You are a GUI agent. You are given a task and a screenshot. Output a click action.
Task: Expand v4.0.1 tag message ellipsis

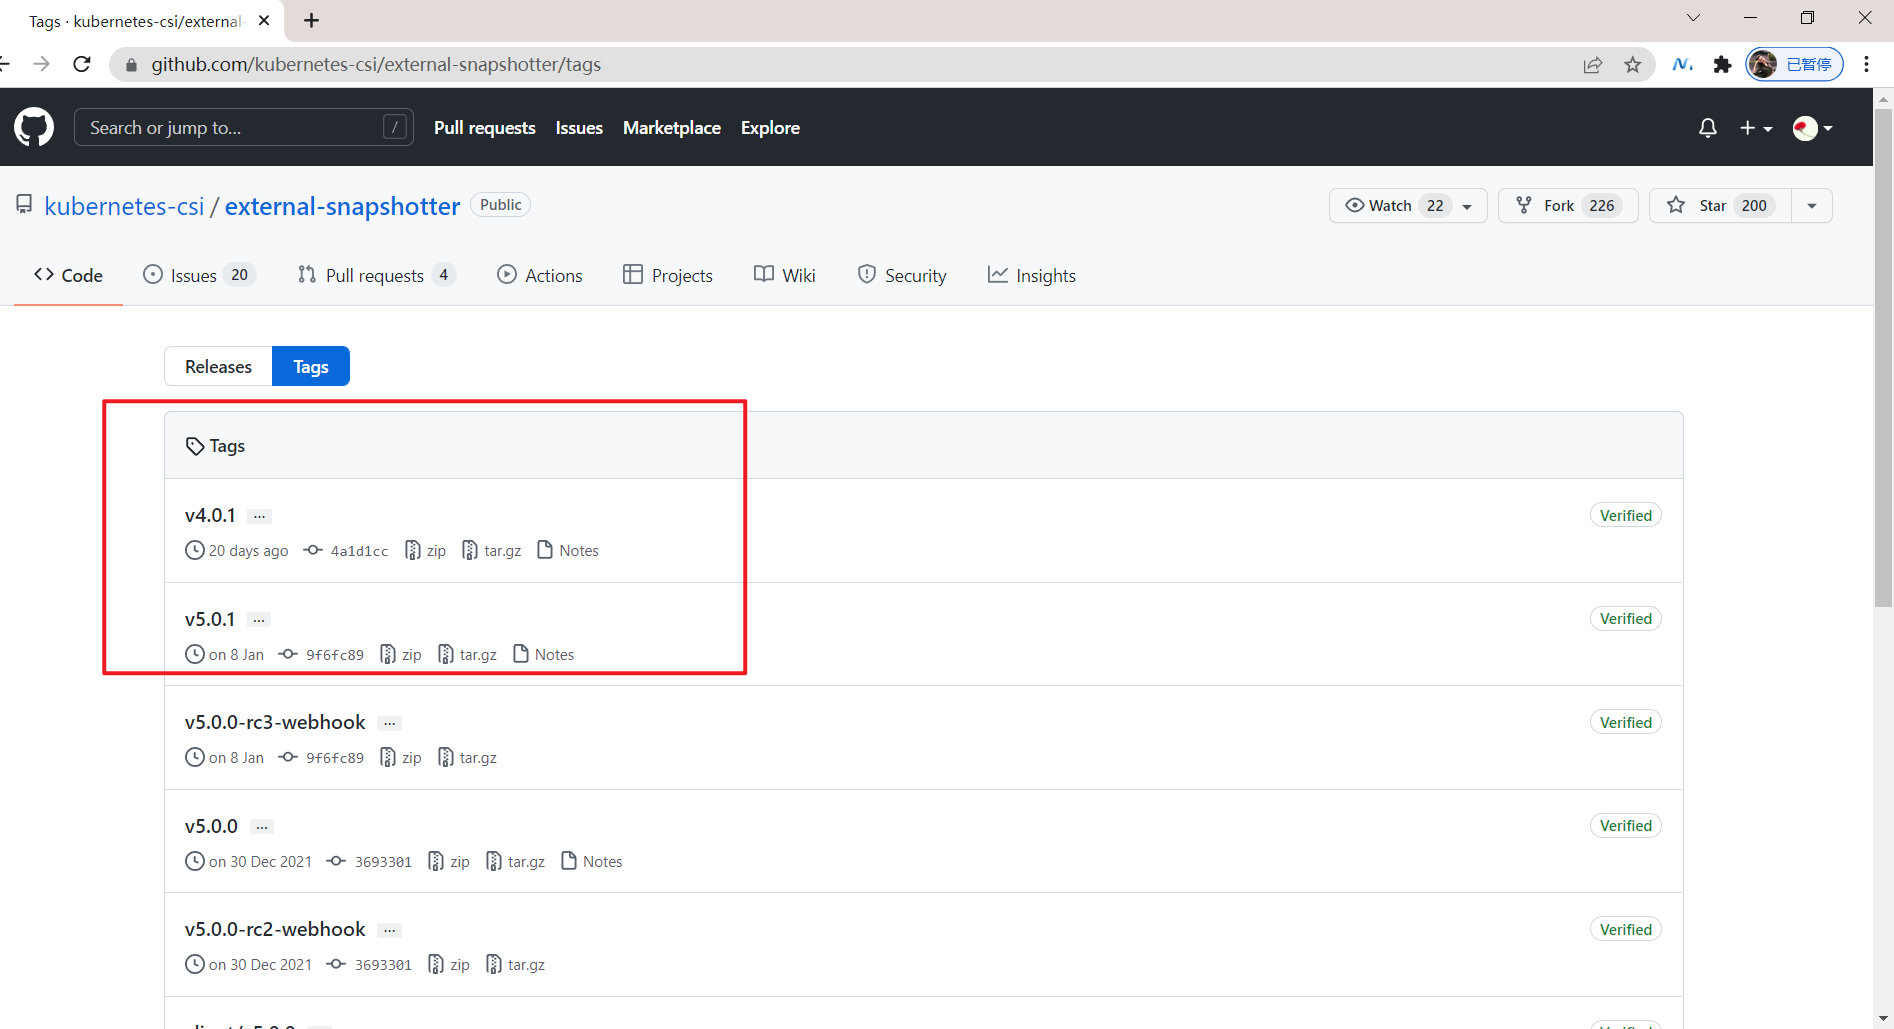(x=260, y=516)
